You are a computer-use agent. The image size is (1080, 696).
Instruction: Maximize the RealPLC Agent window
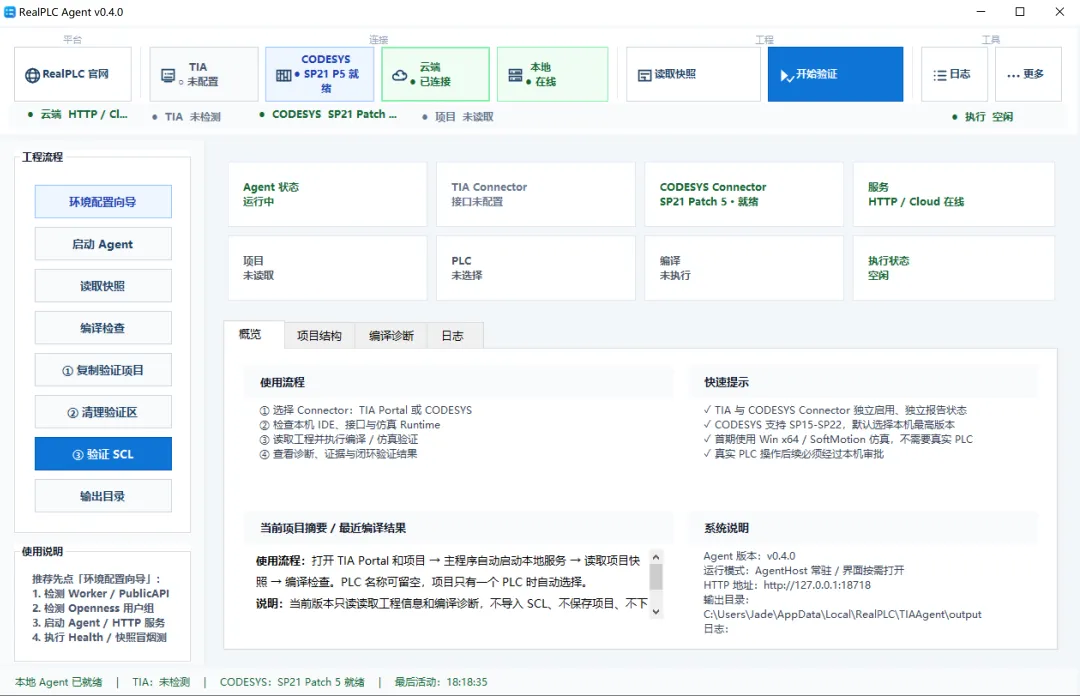(x=1020, y=12)
